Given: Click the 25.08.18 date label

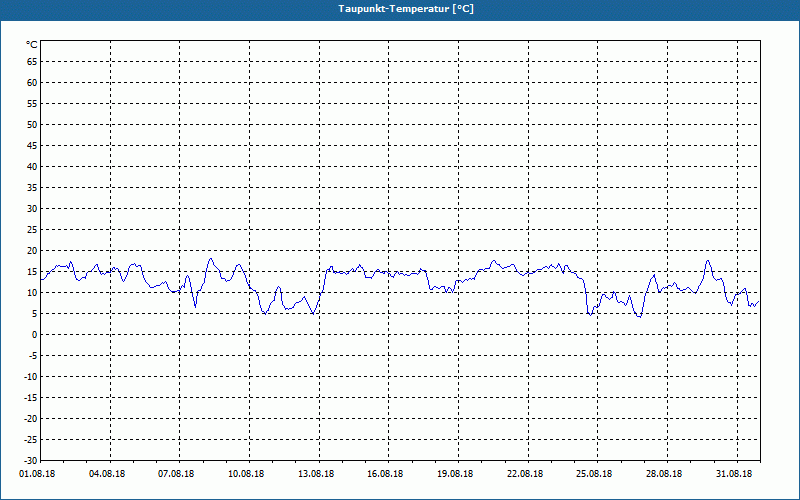Looking at the screenshot, I should point(594,474).
